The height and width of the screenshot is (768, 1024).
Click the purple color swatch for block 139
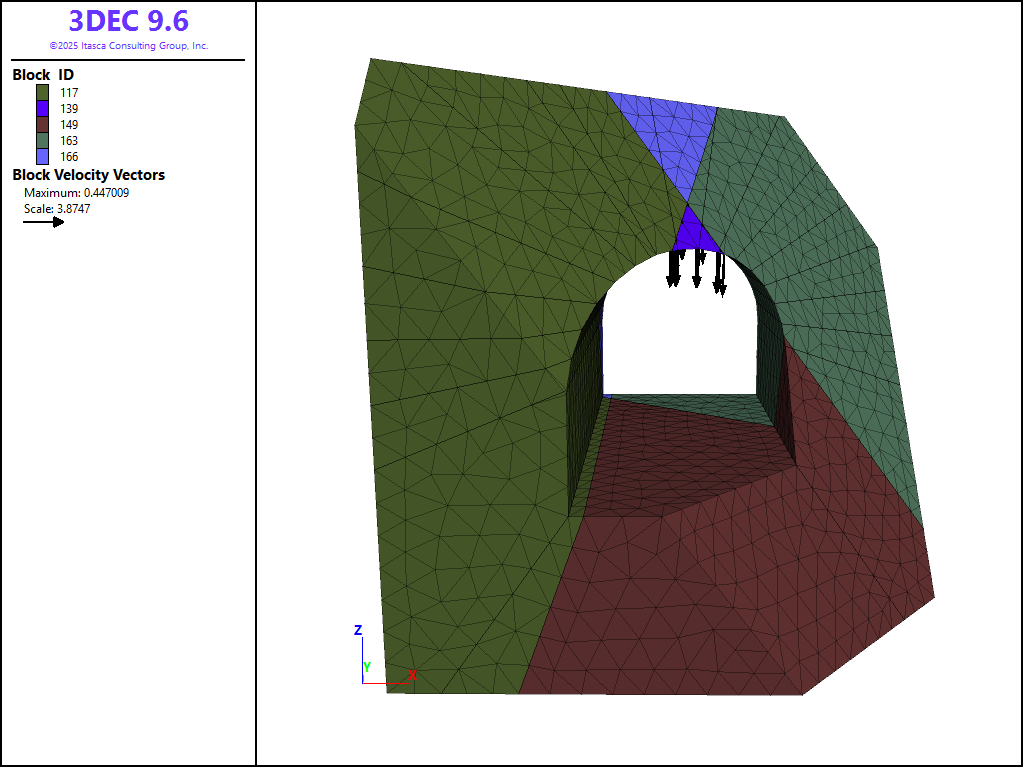coord(43,108)
